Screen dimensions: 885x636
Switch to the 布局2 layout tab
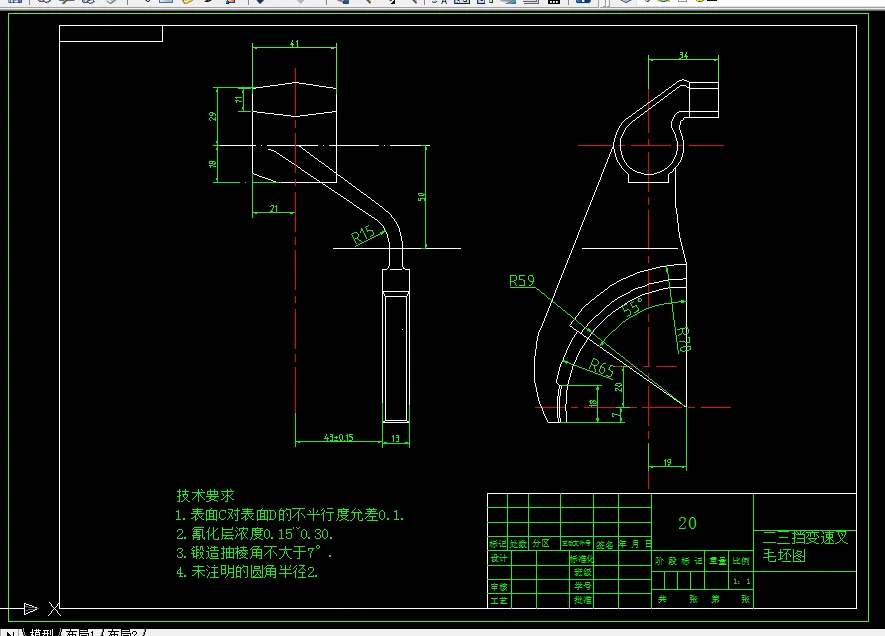click(122, 633)
